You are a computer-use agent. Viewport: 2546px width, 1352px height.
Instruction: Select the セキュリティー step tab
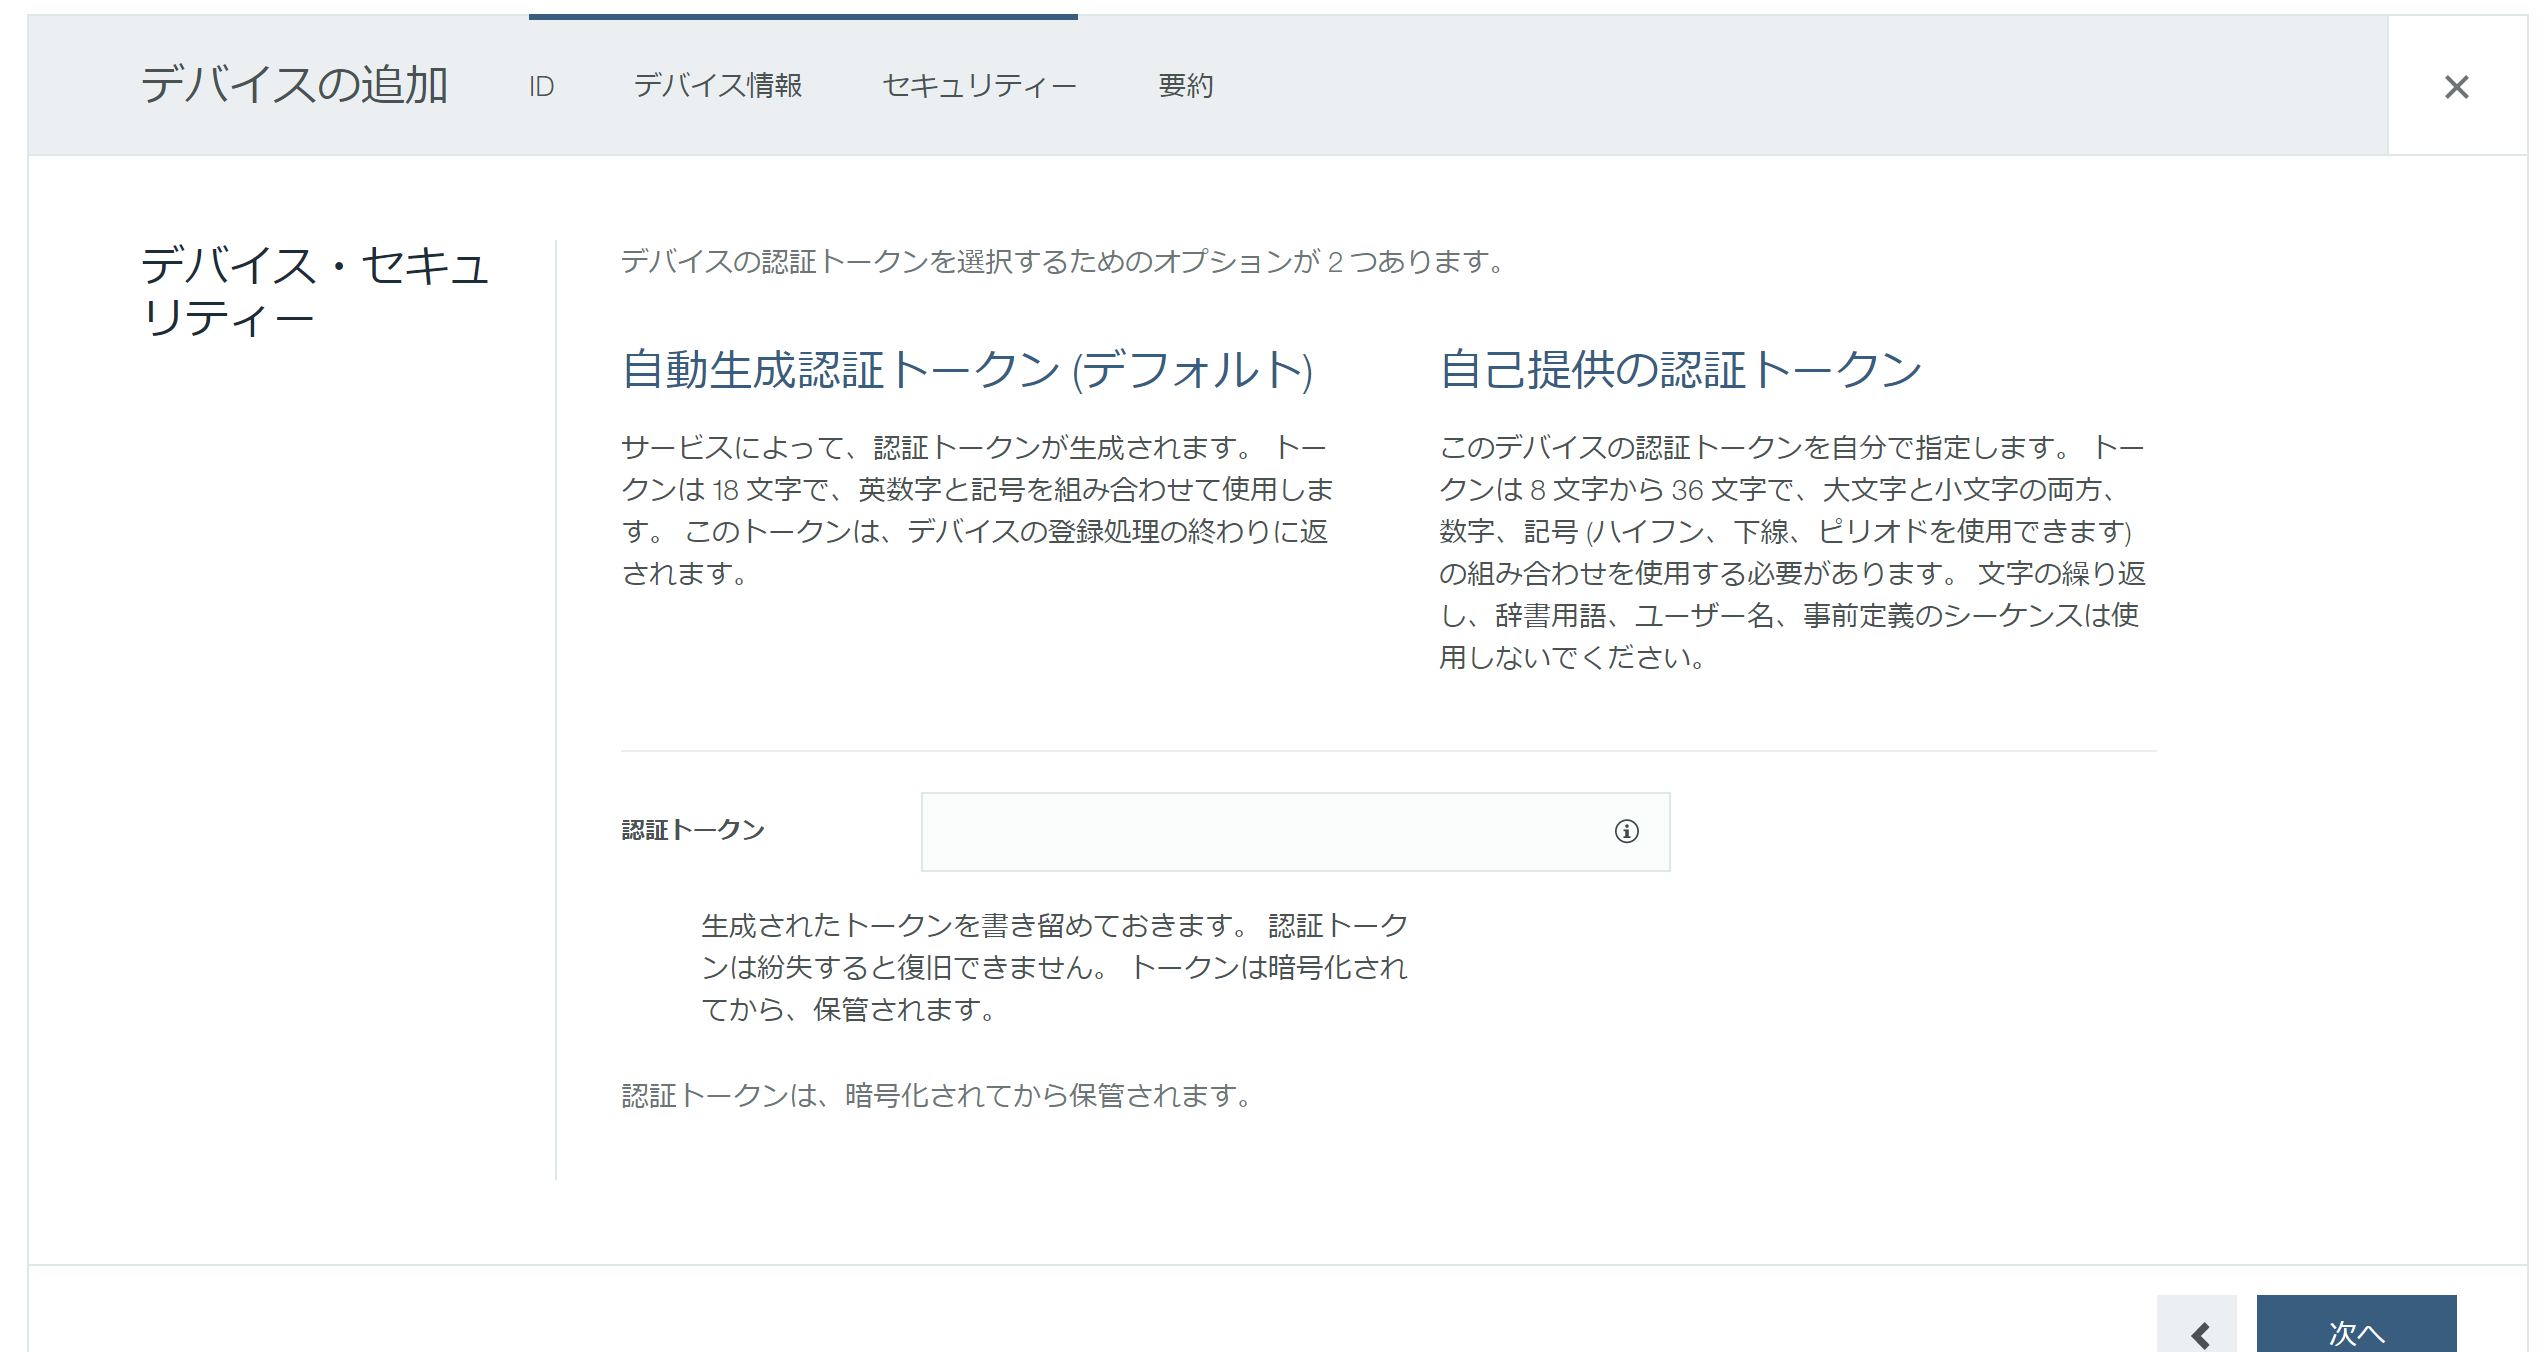coord(978,87)
